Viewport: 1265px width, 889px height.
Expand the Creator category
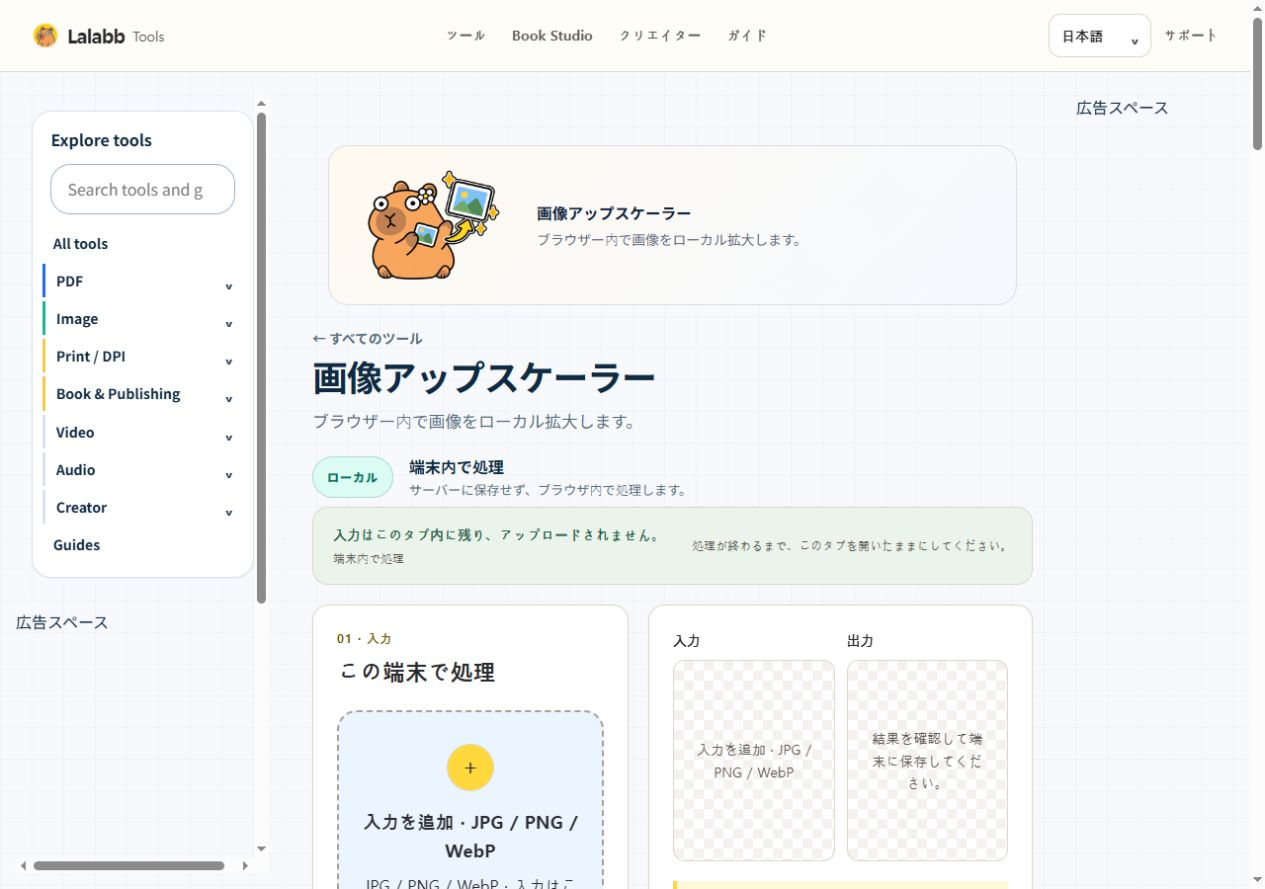coord(143,507)
